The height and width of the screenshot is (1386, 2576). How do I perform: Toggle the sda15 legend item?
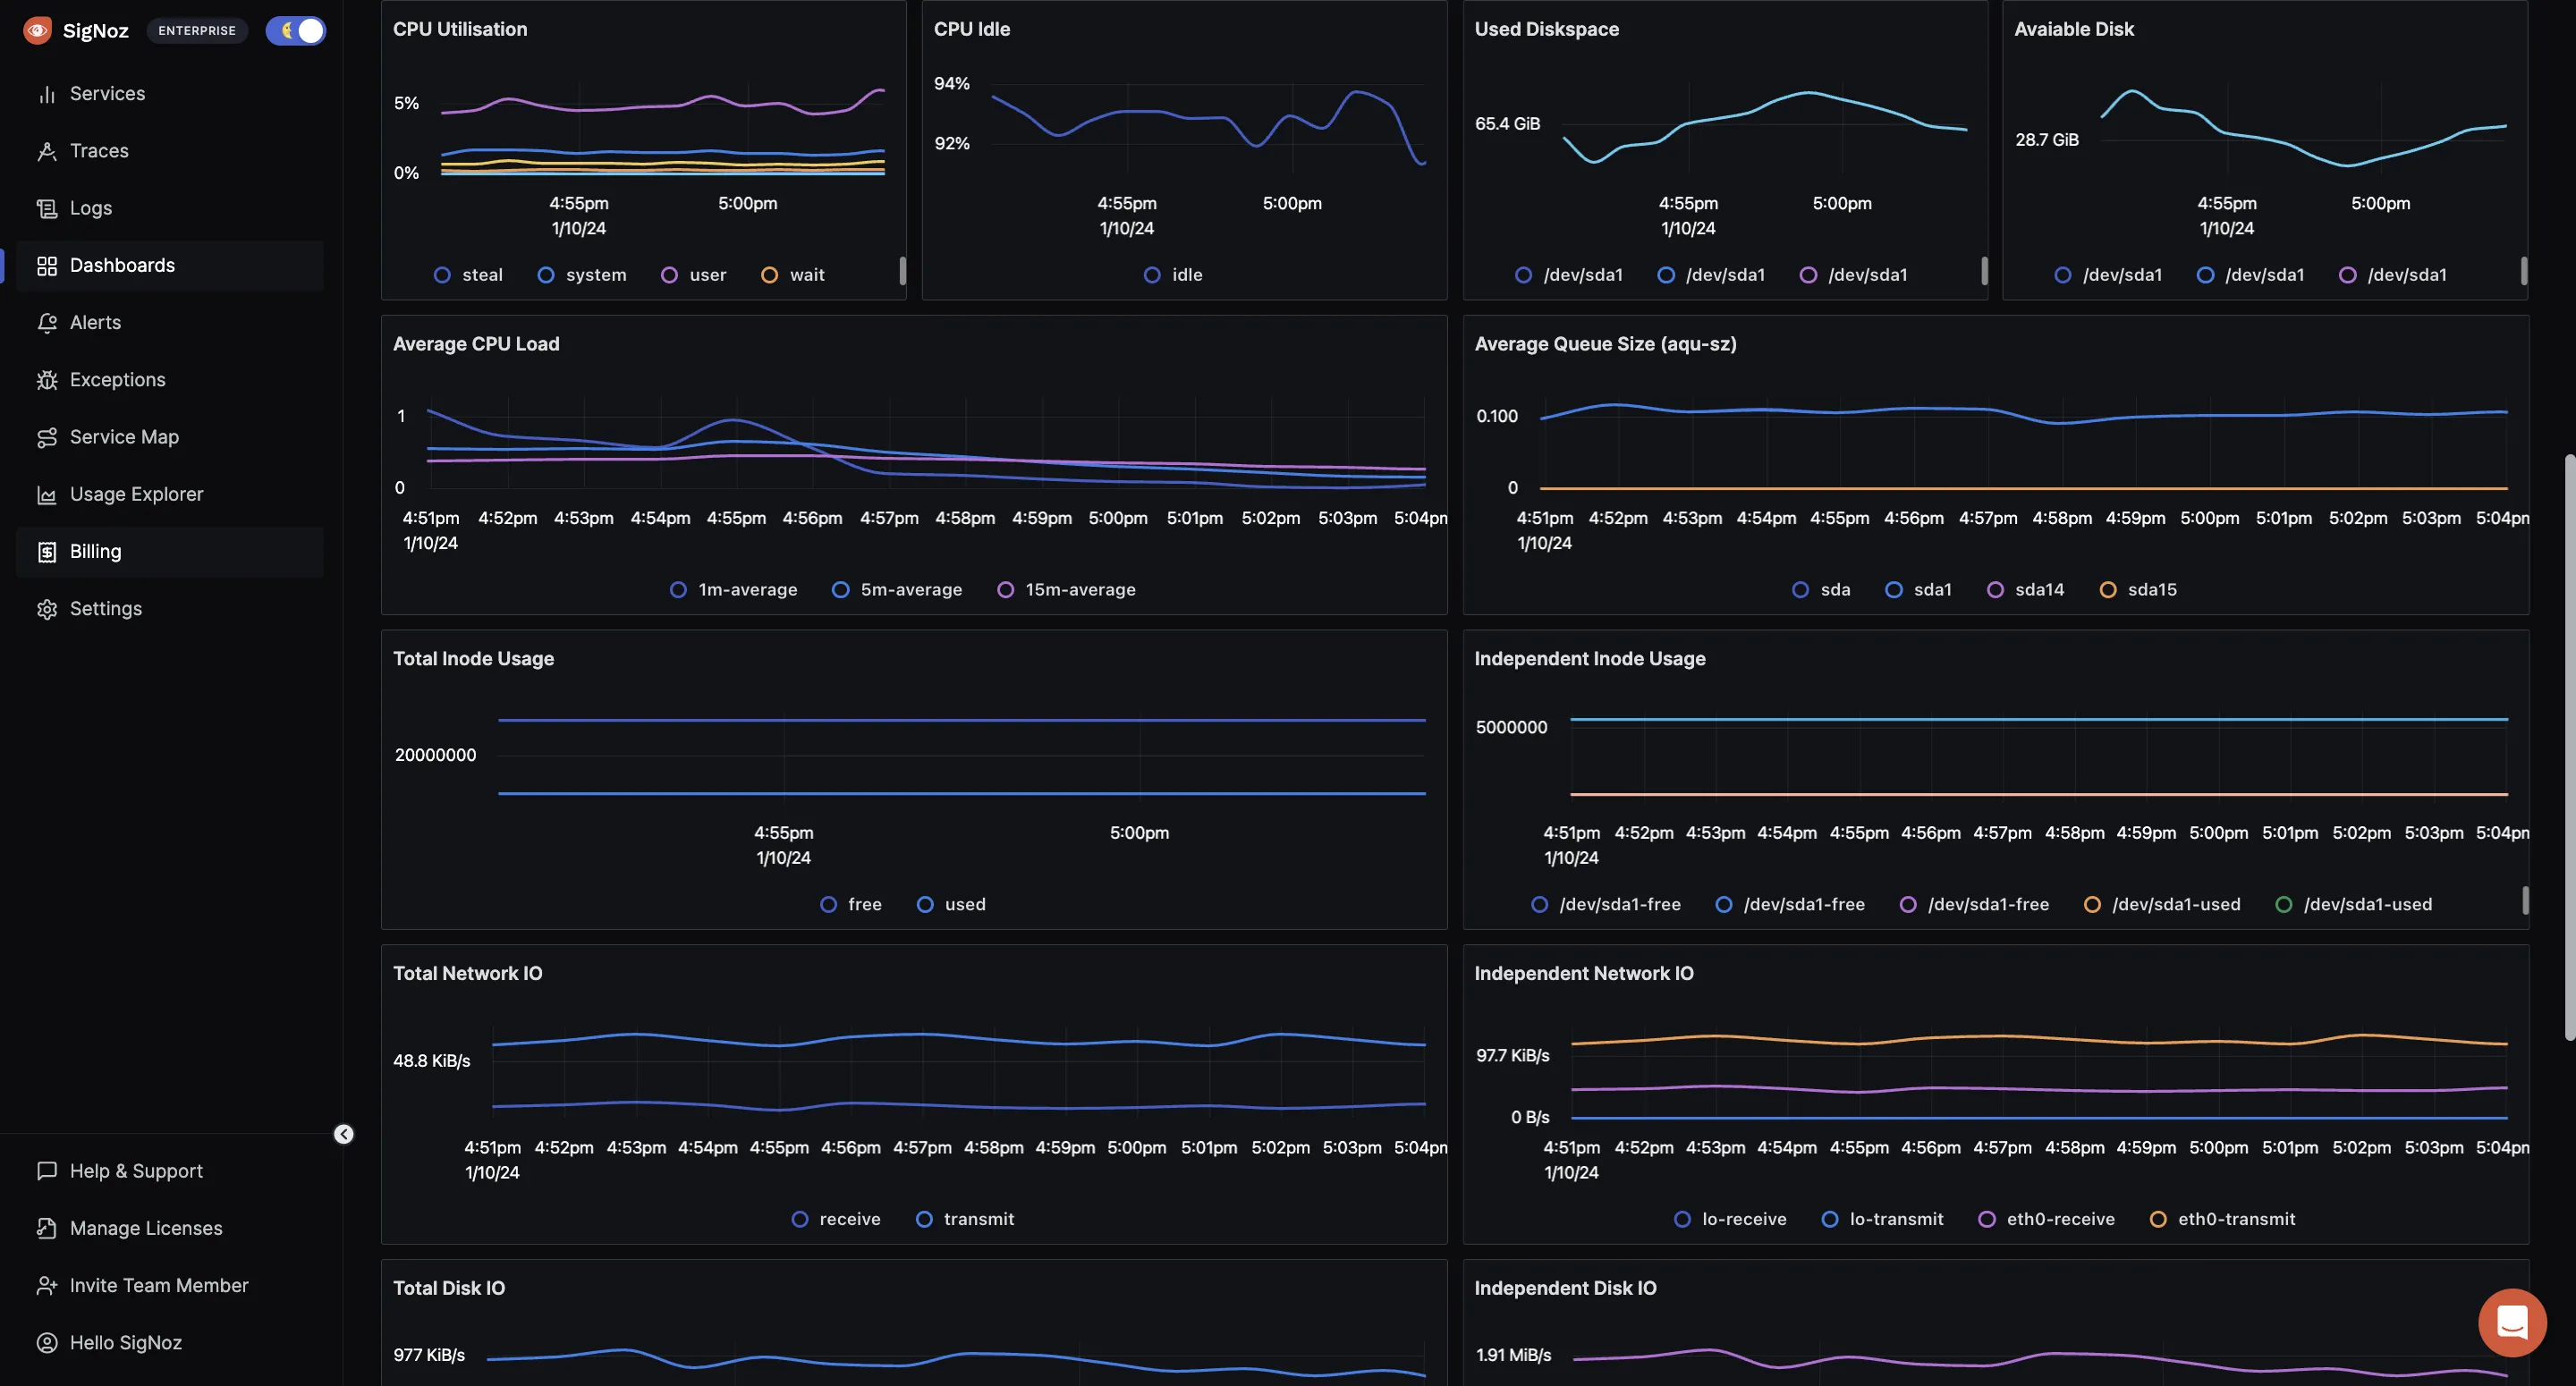[2139, 590]
